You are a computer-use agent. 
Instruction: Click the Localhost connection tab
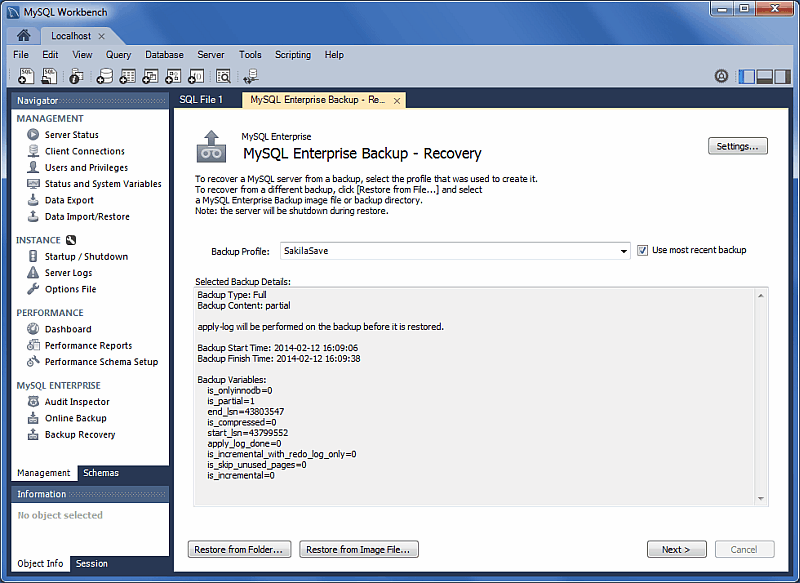click(71, 36)
